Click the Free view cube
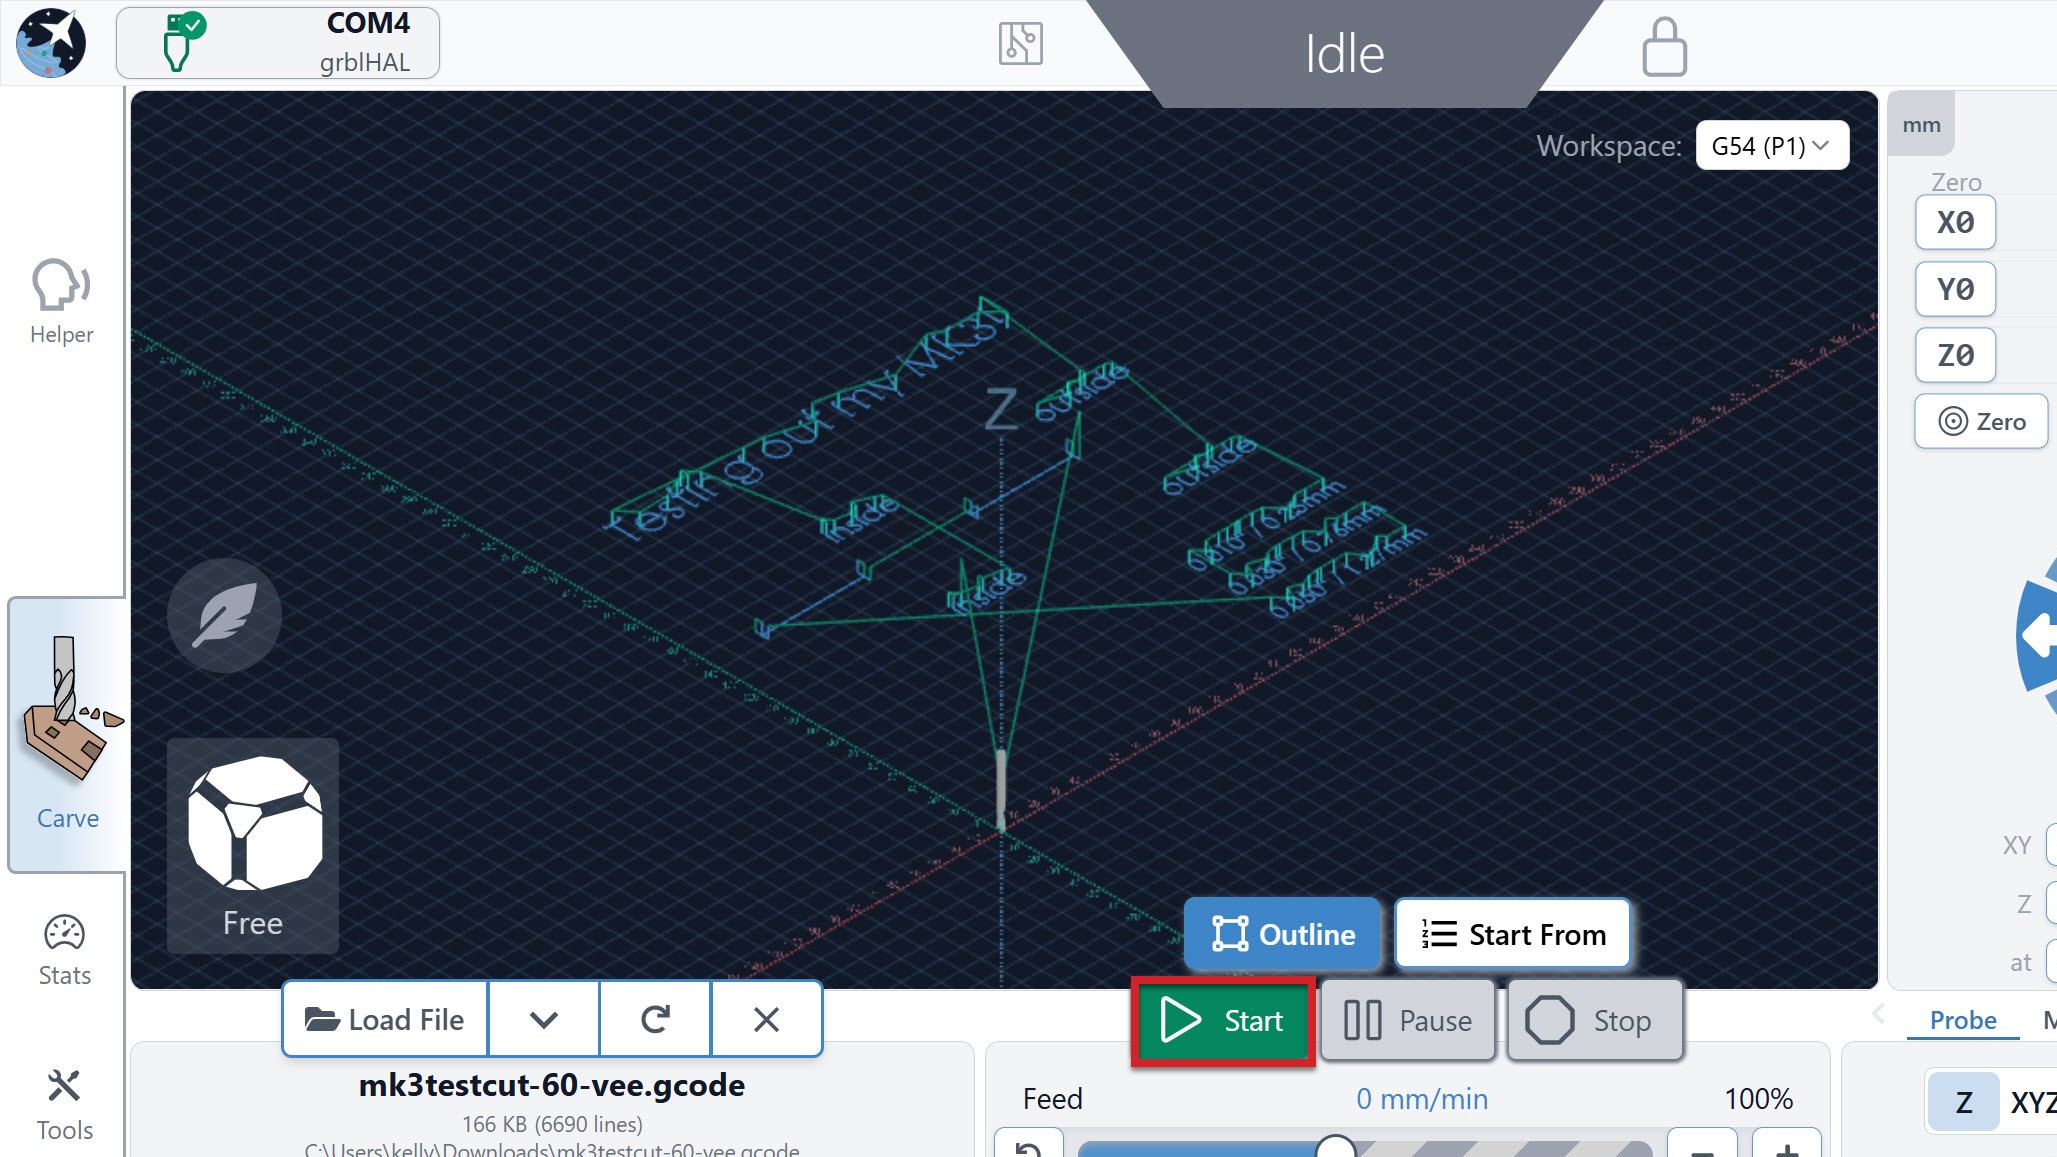The width and height of the screenshot is (2057, 1157). [253, 846]
